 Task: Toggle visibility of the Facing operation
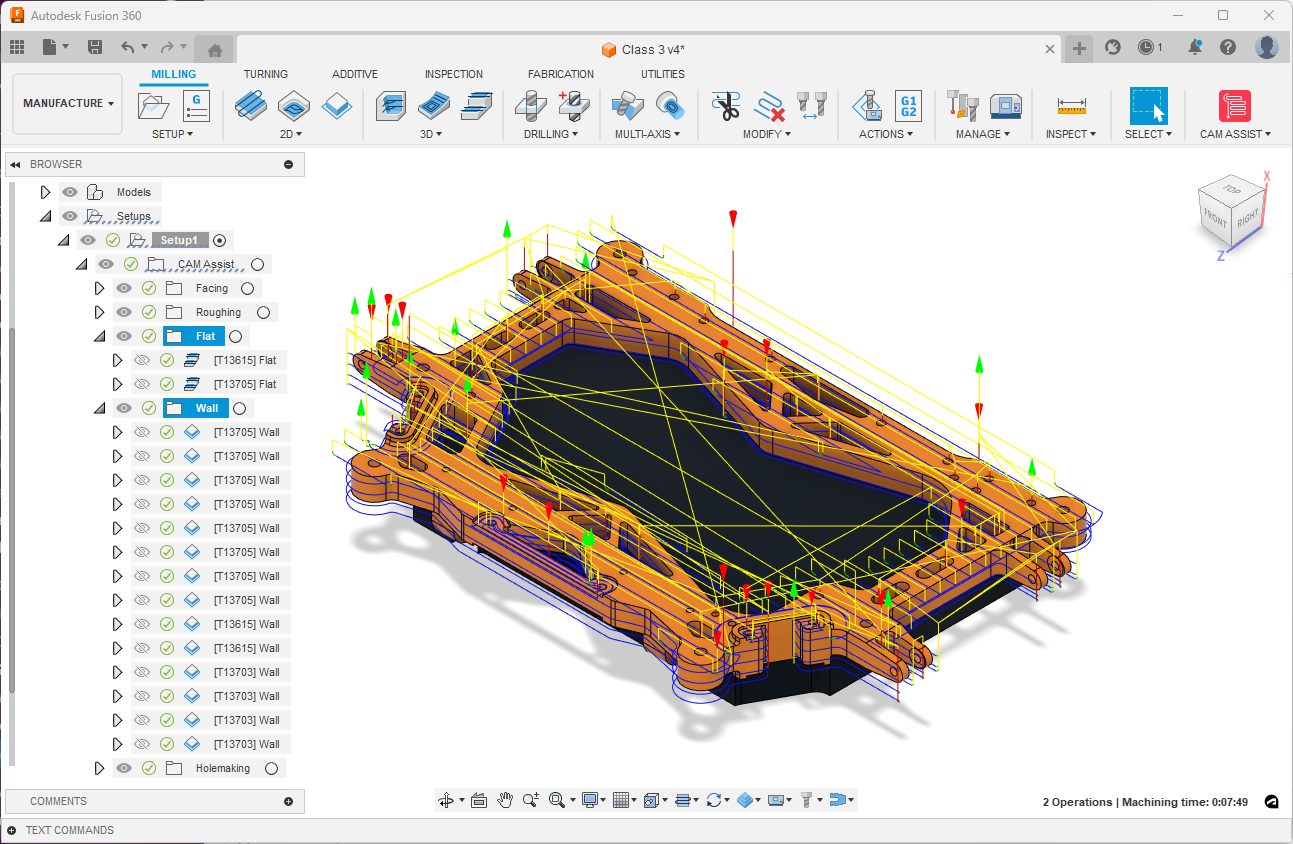[123, 287]
